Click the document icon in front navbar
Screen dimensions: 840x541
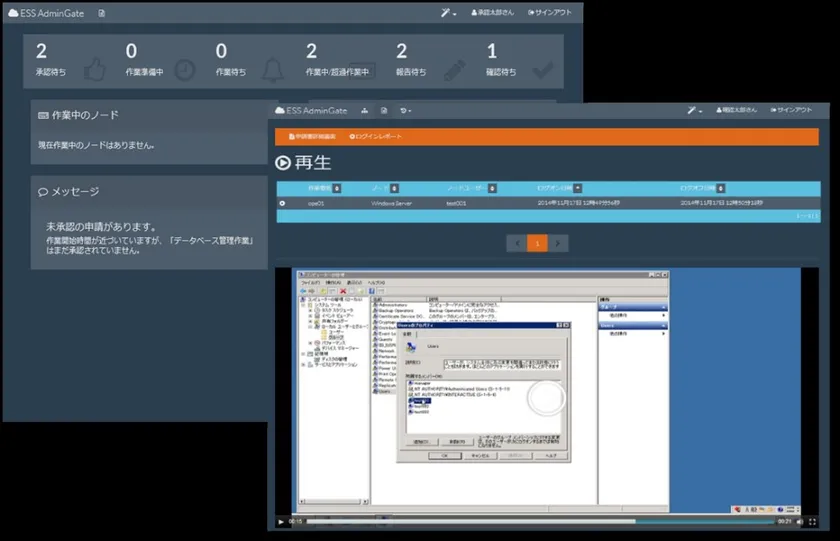click(384, 110)
